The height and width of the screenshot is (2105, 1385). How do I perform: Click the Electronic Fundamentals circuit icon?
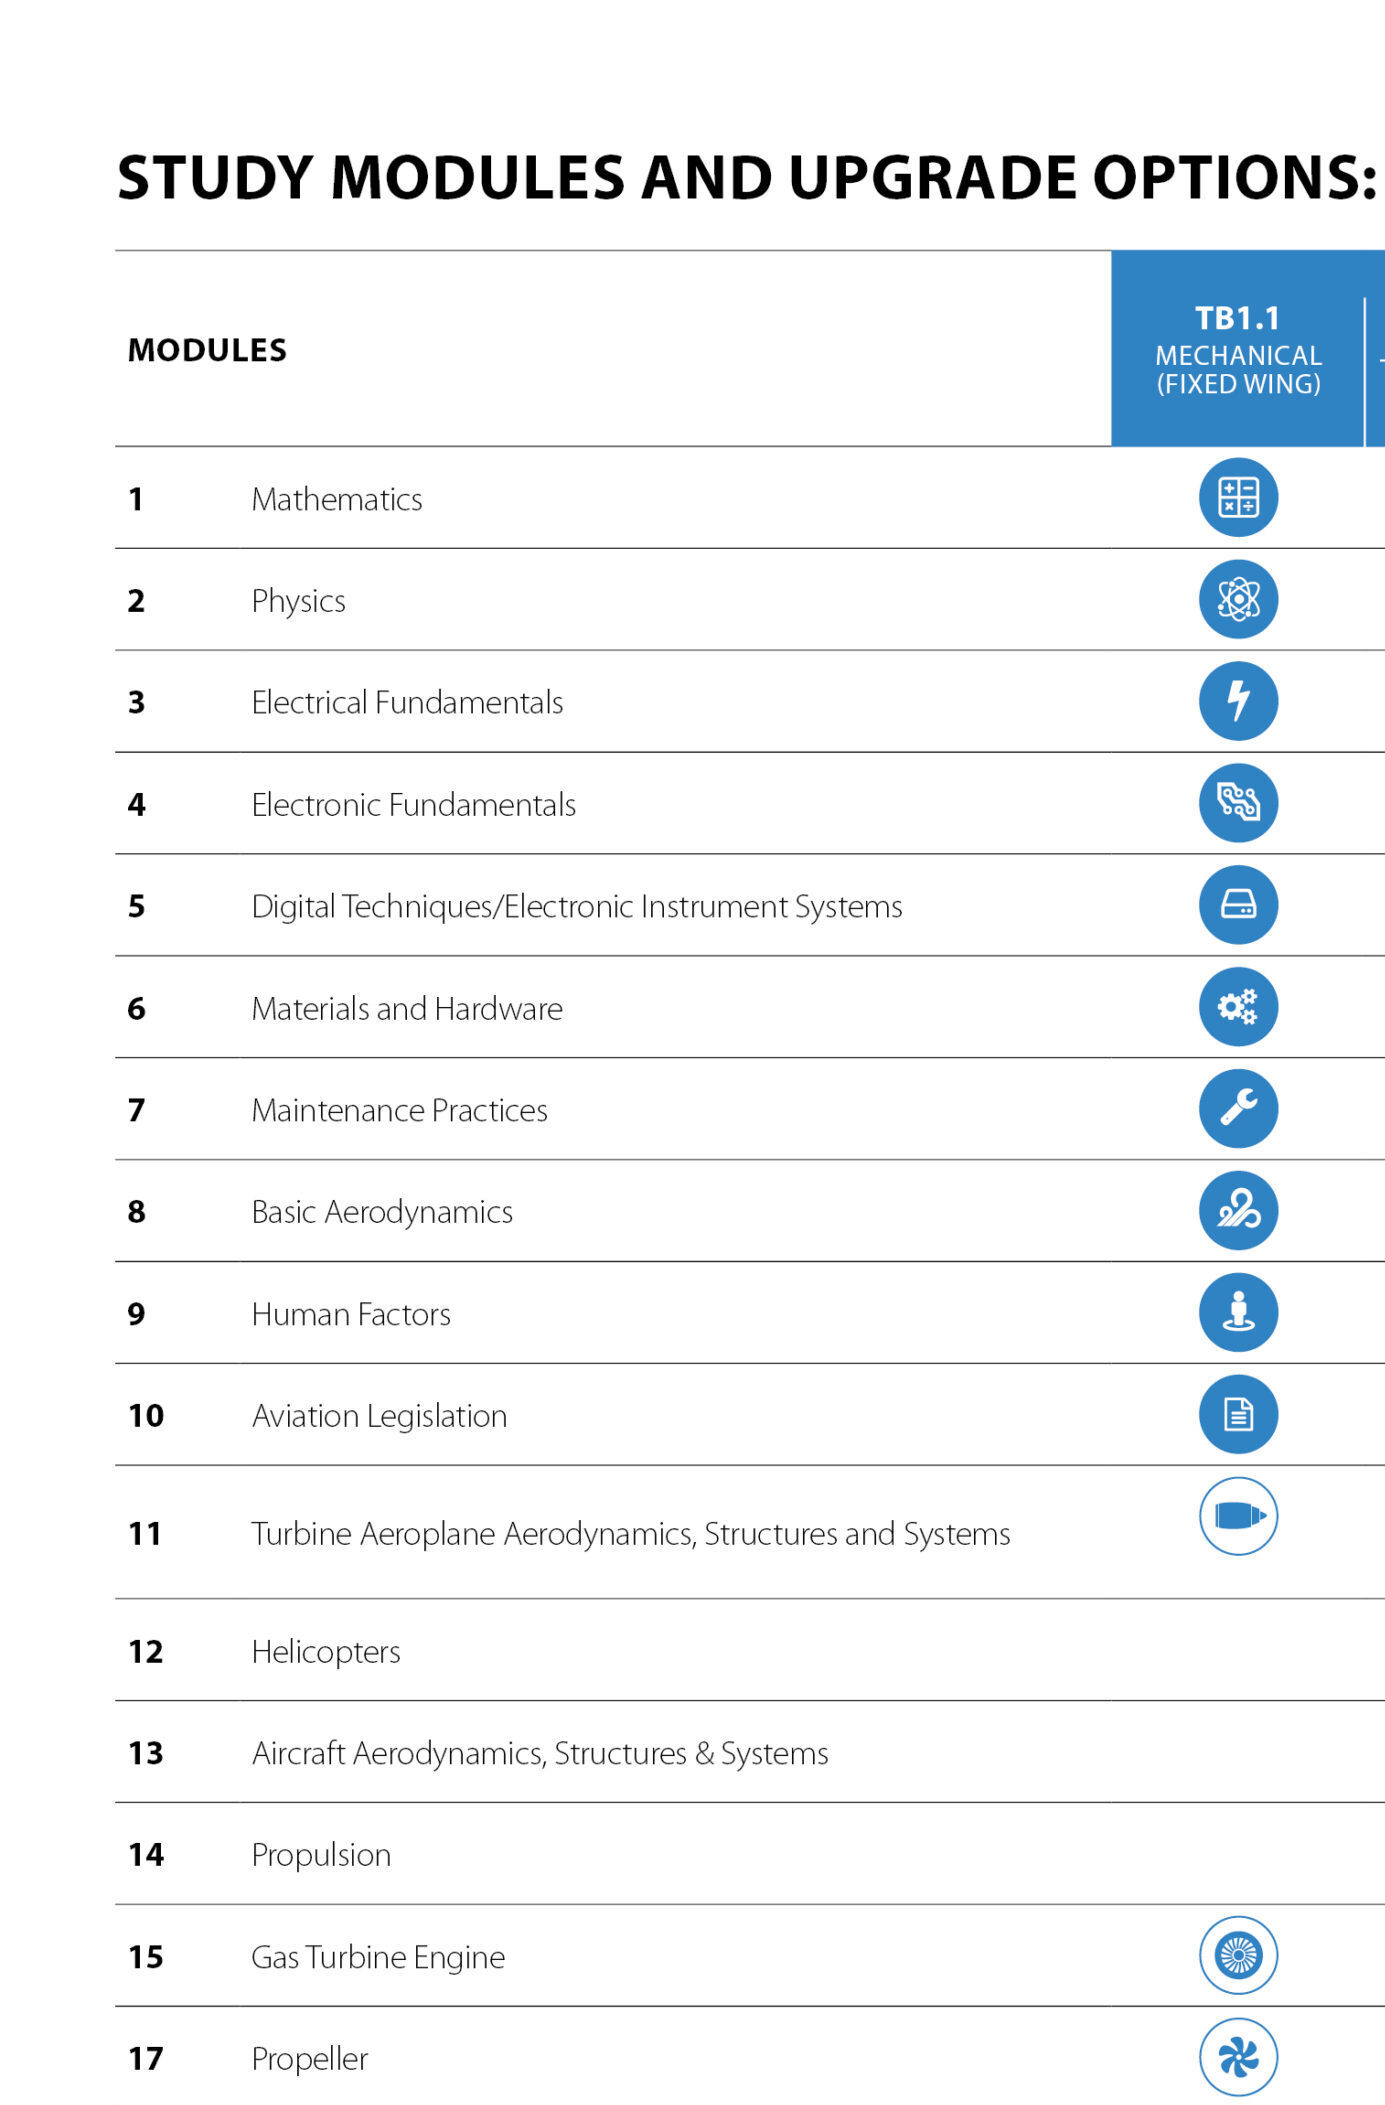(1238, 803)
